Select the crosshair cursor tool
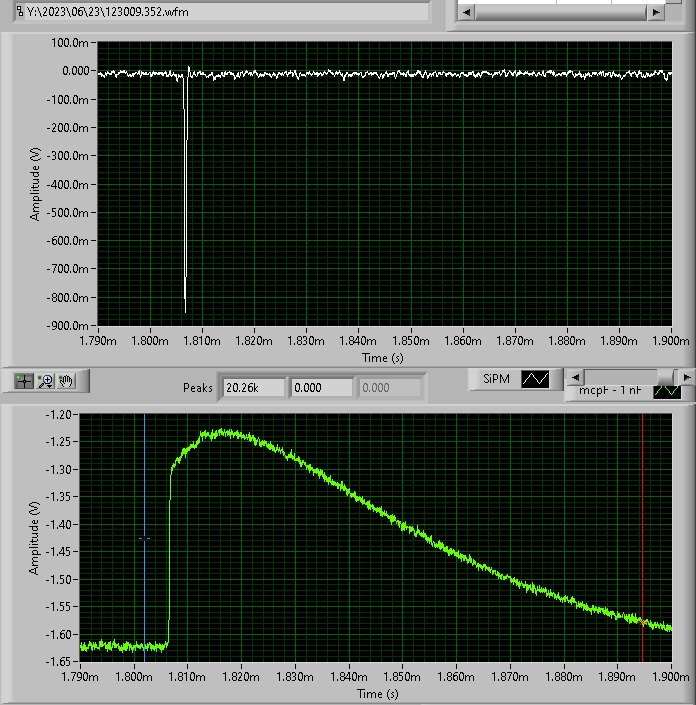The image size is (696, 705). click(x=25, y=381)
